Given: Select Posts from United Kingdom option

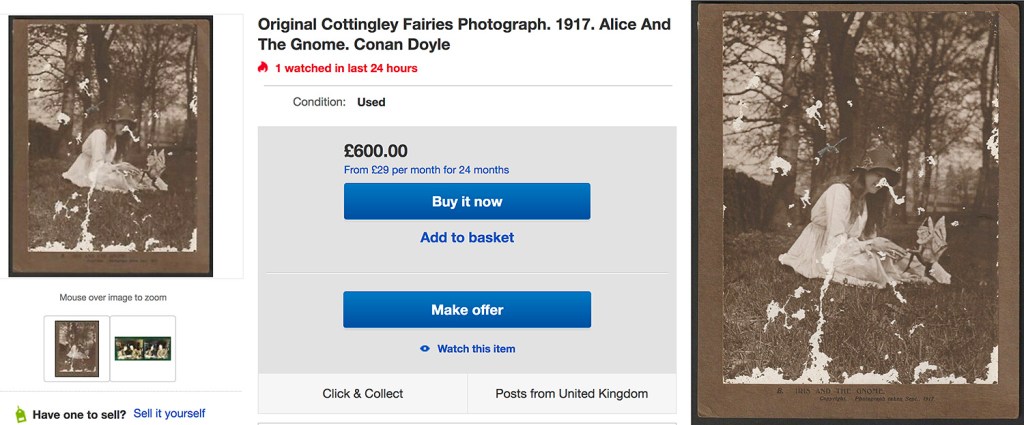Looking at the screenshot, I should point(572,393).
